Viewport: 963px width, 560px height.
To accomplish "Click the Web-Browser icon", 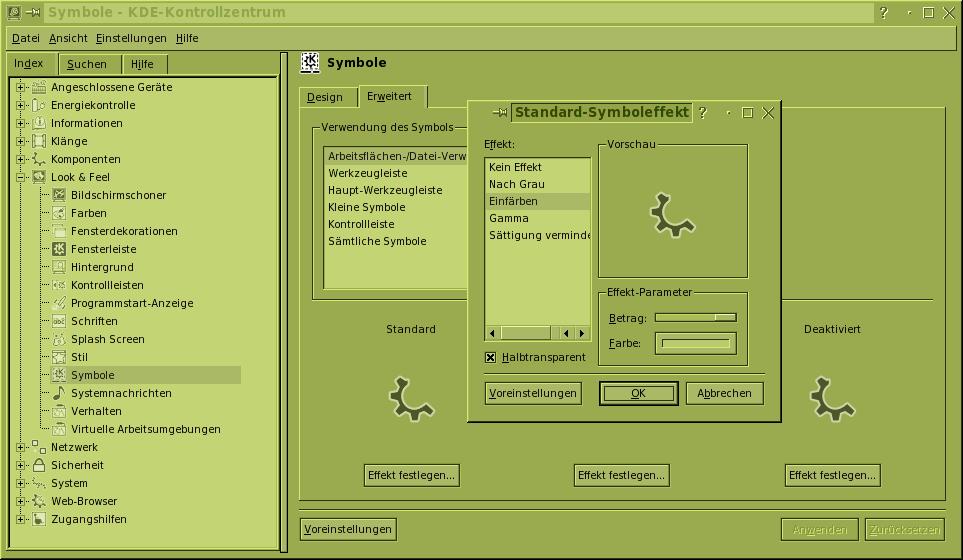I will 39,501.
